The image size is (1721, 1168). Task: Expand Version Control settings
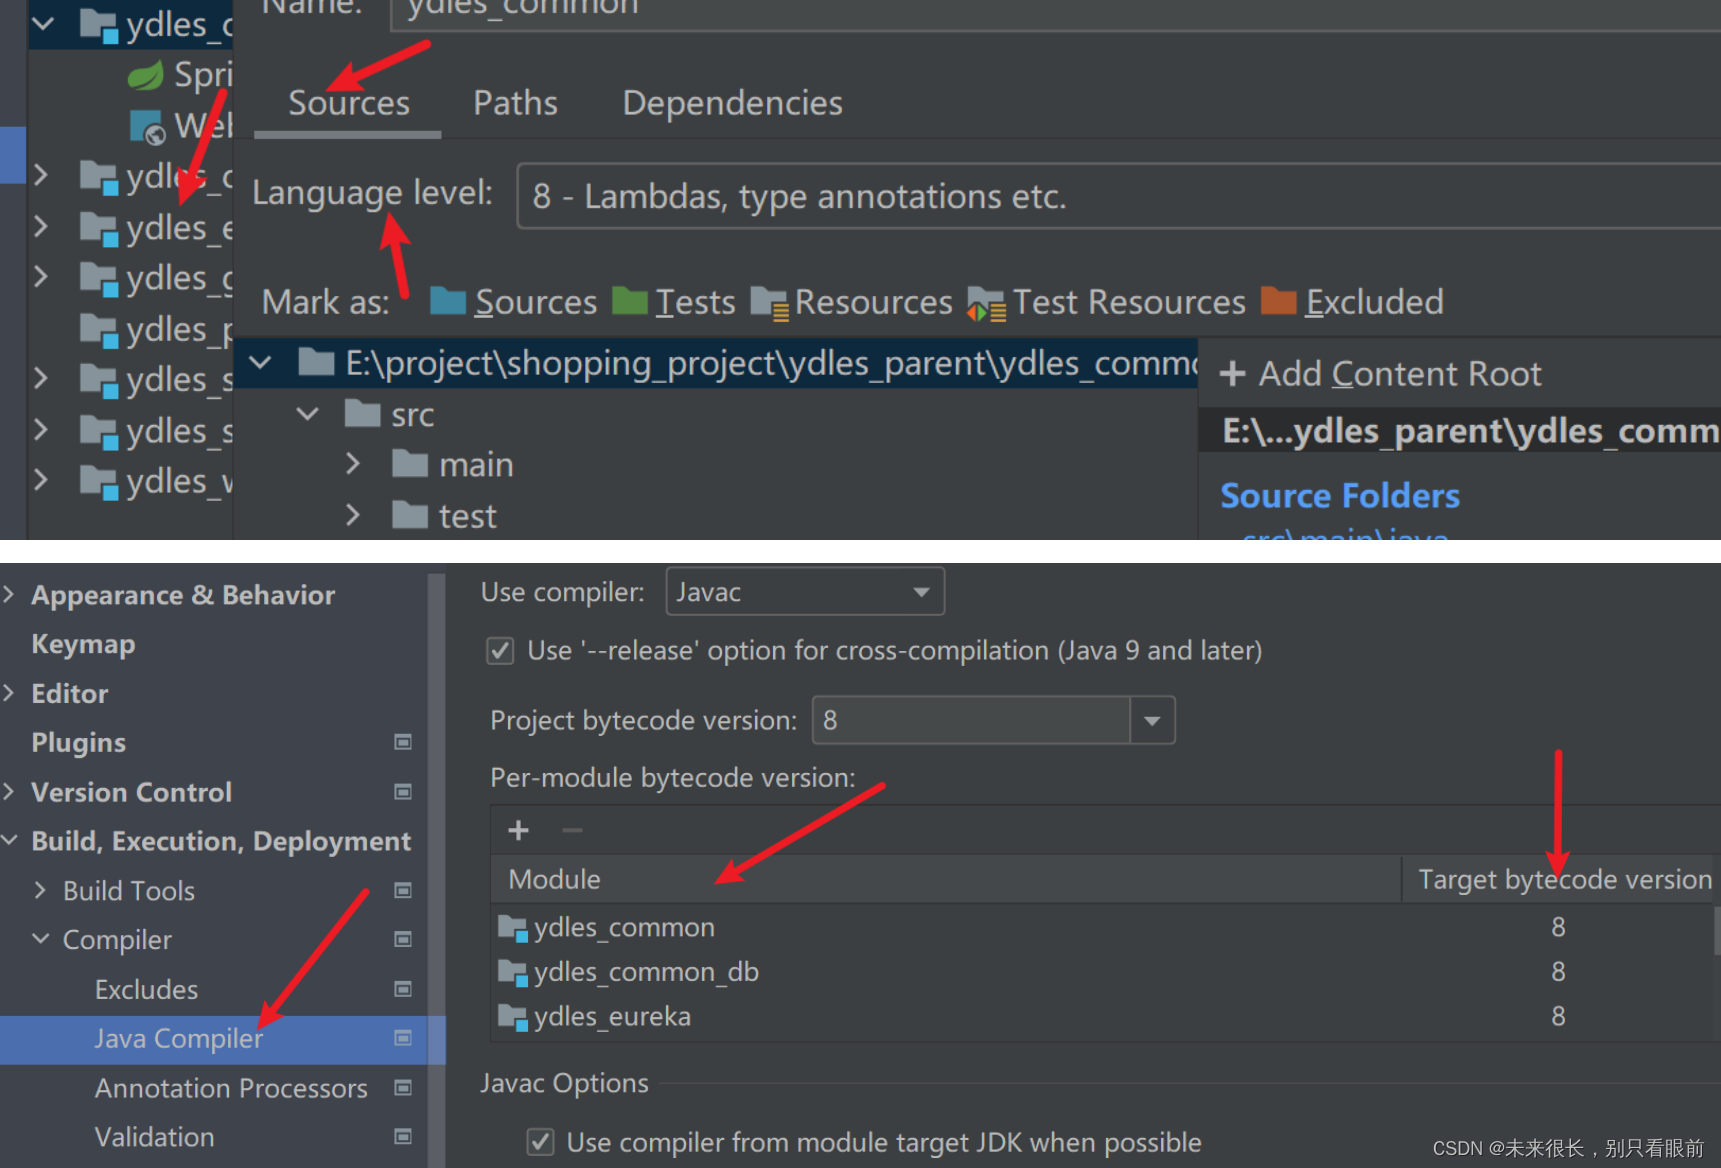point(9,791)
